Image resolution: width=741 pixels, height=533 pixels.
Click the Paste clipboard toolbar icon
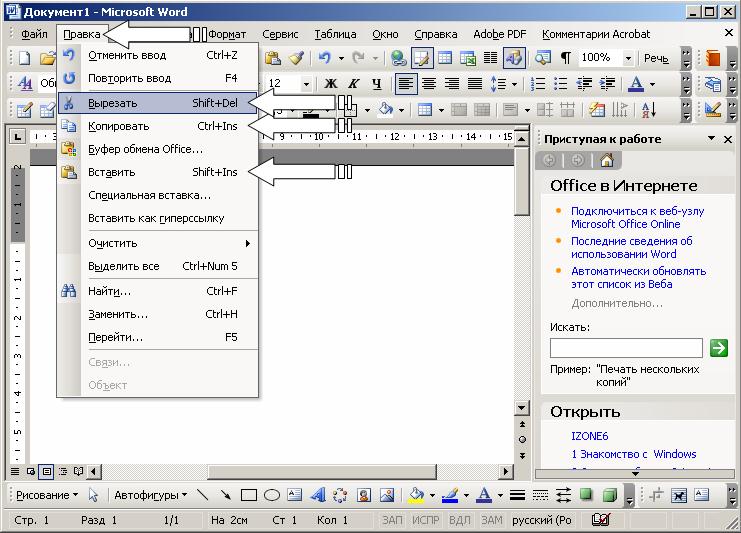click(x=273, y=58)
